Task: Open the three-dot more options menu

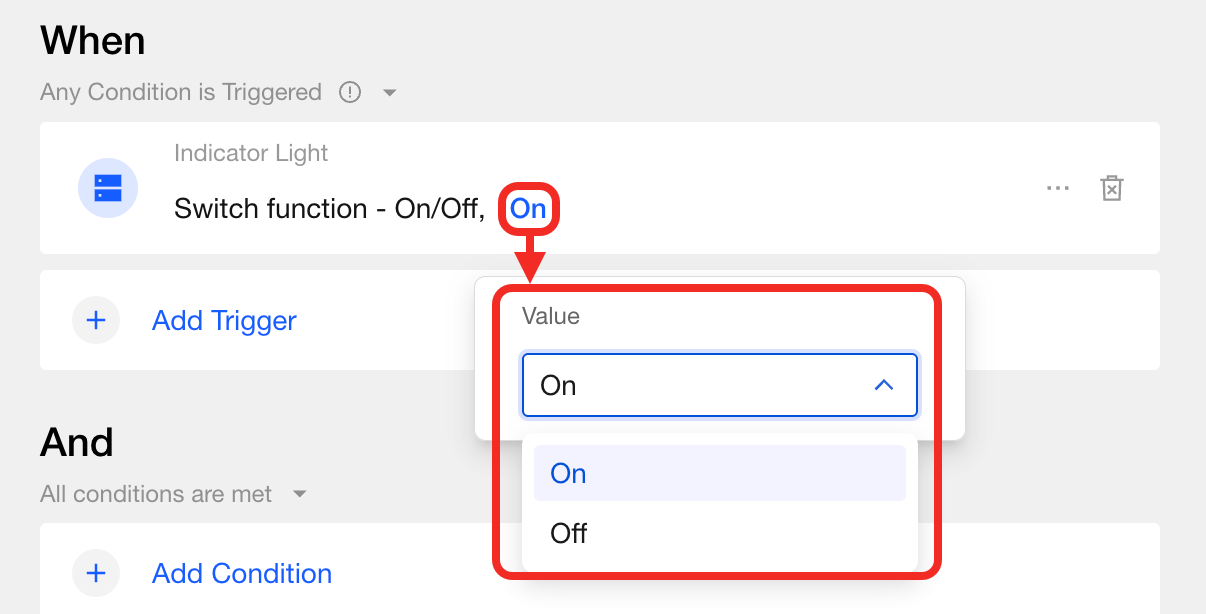Action: pyautogui.click(x=1057, y=188)
